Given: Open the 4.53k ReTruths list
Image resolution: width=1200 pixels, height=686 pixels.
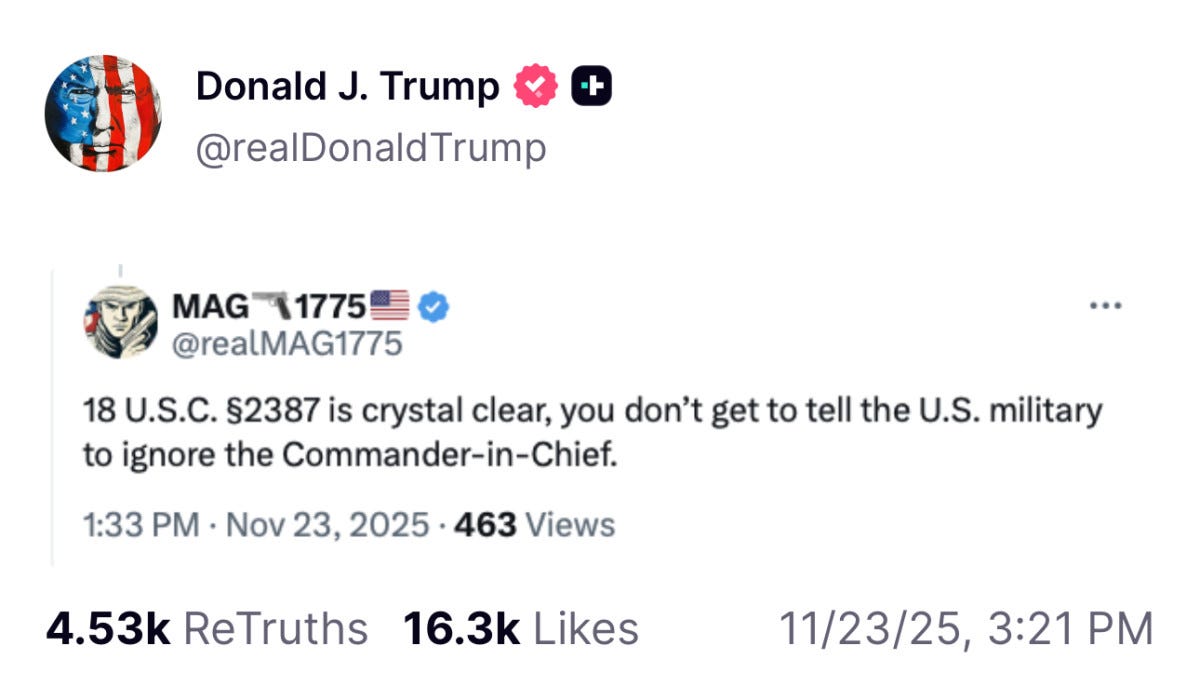Looking at the screenshot, I should pos(203,628).
